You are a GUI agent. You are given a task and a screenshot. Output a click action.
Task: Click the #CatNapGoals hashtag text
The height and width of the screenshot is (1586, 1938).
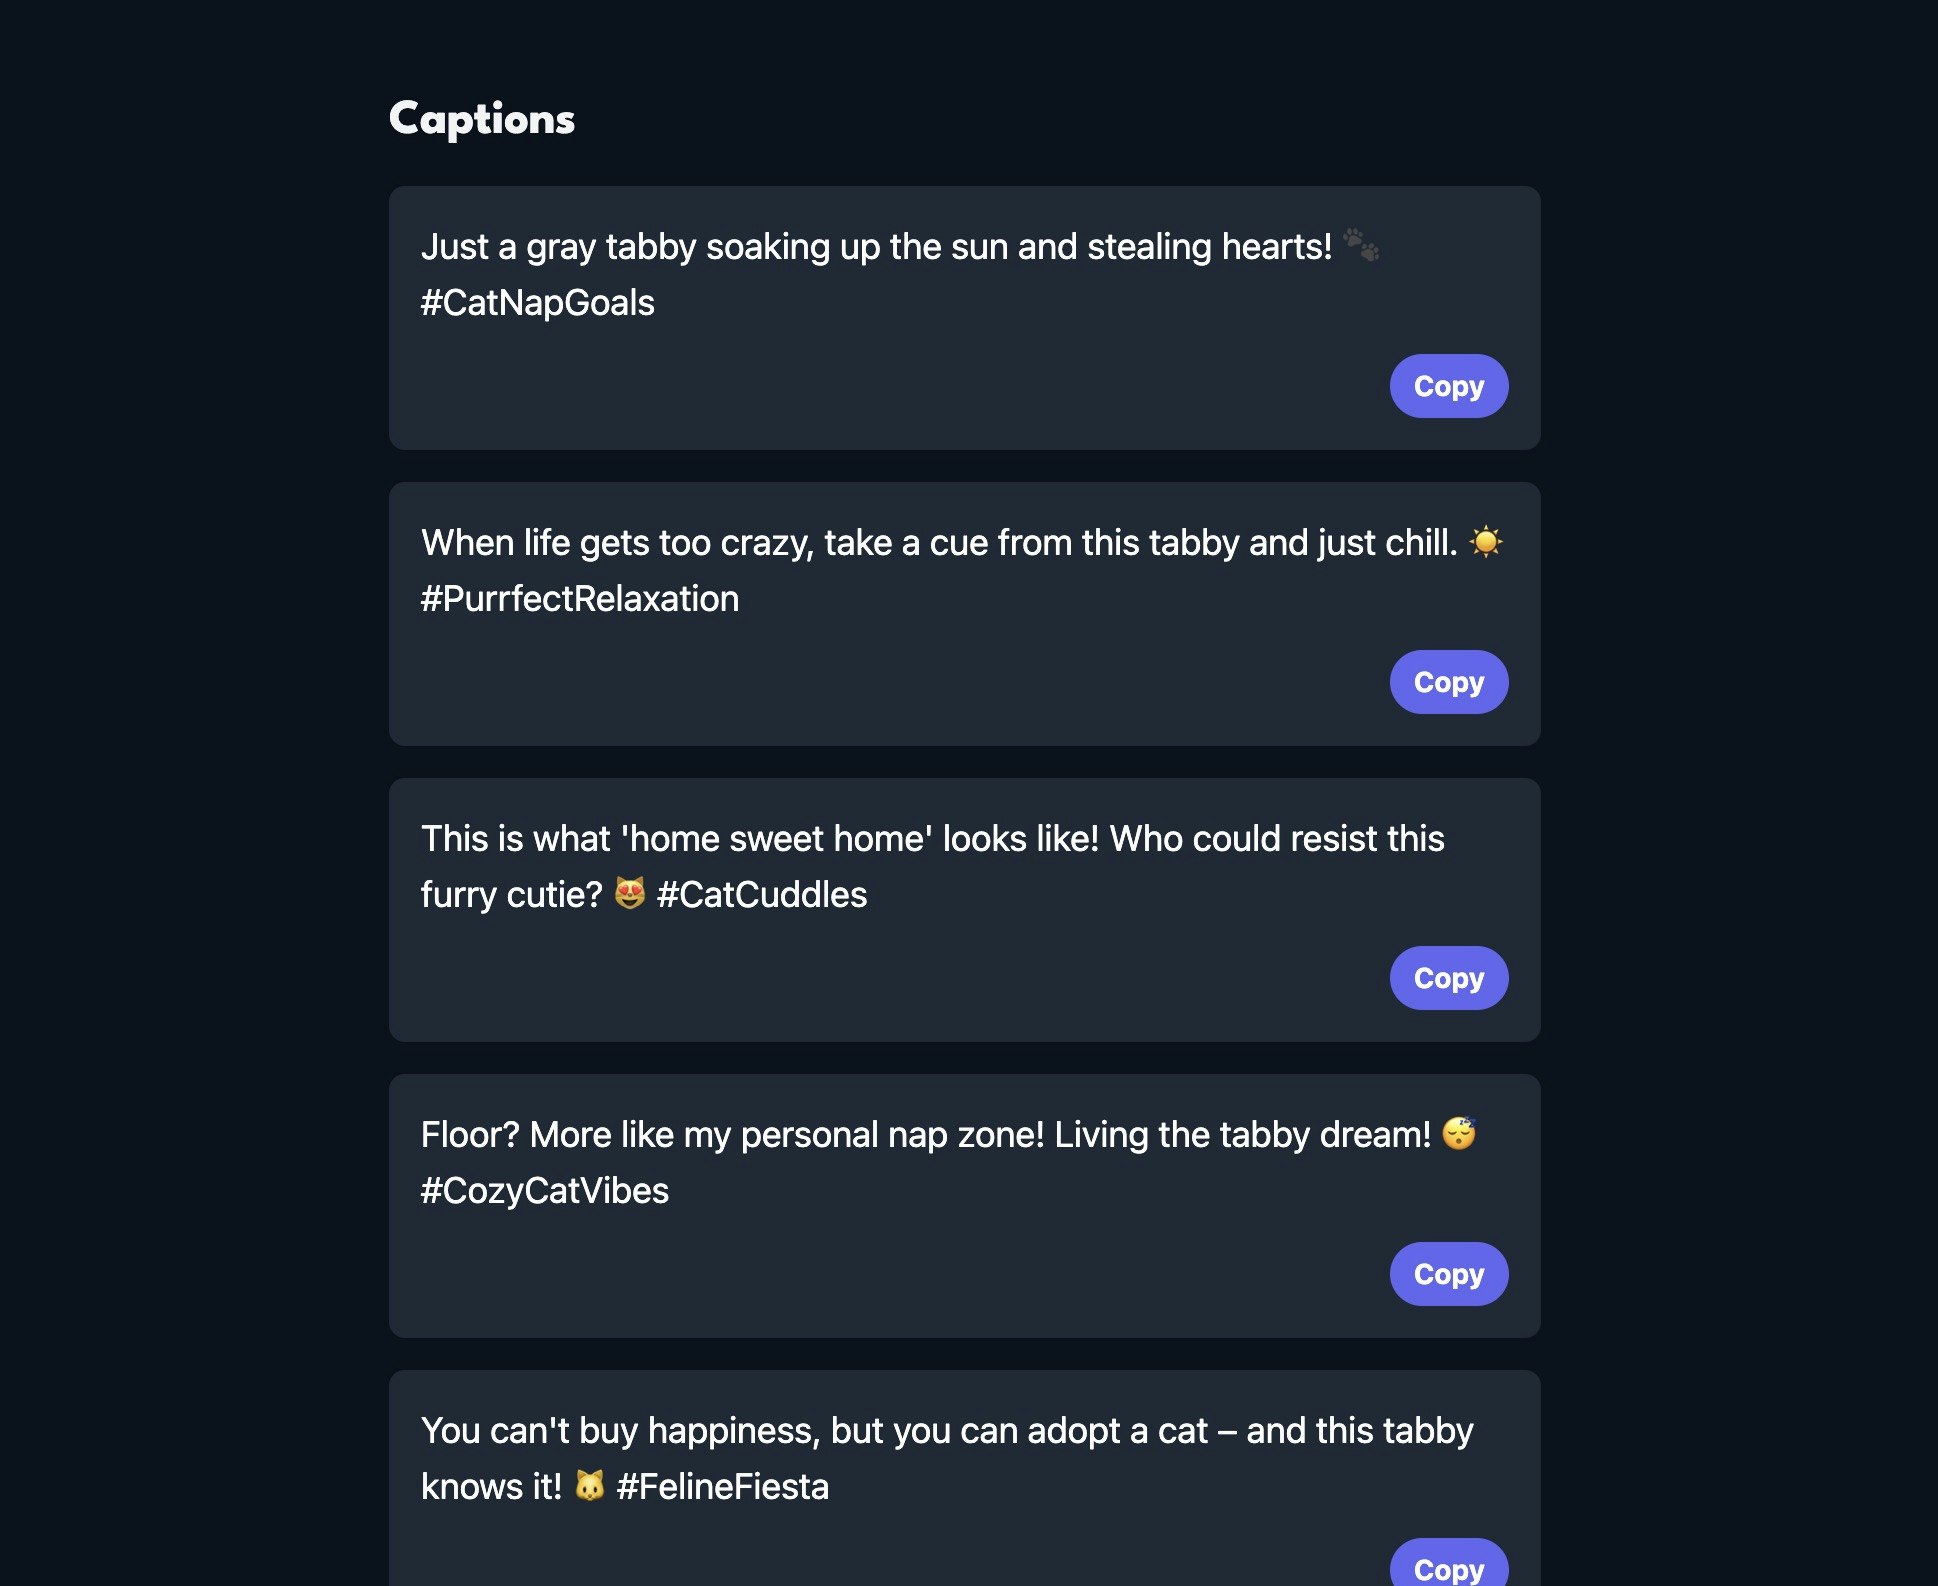pyautogui.click(x=536, y=301)
